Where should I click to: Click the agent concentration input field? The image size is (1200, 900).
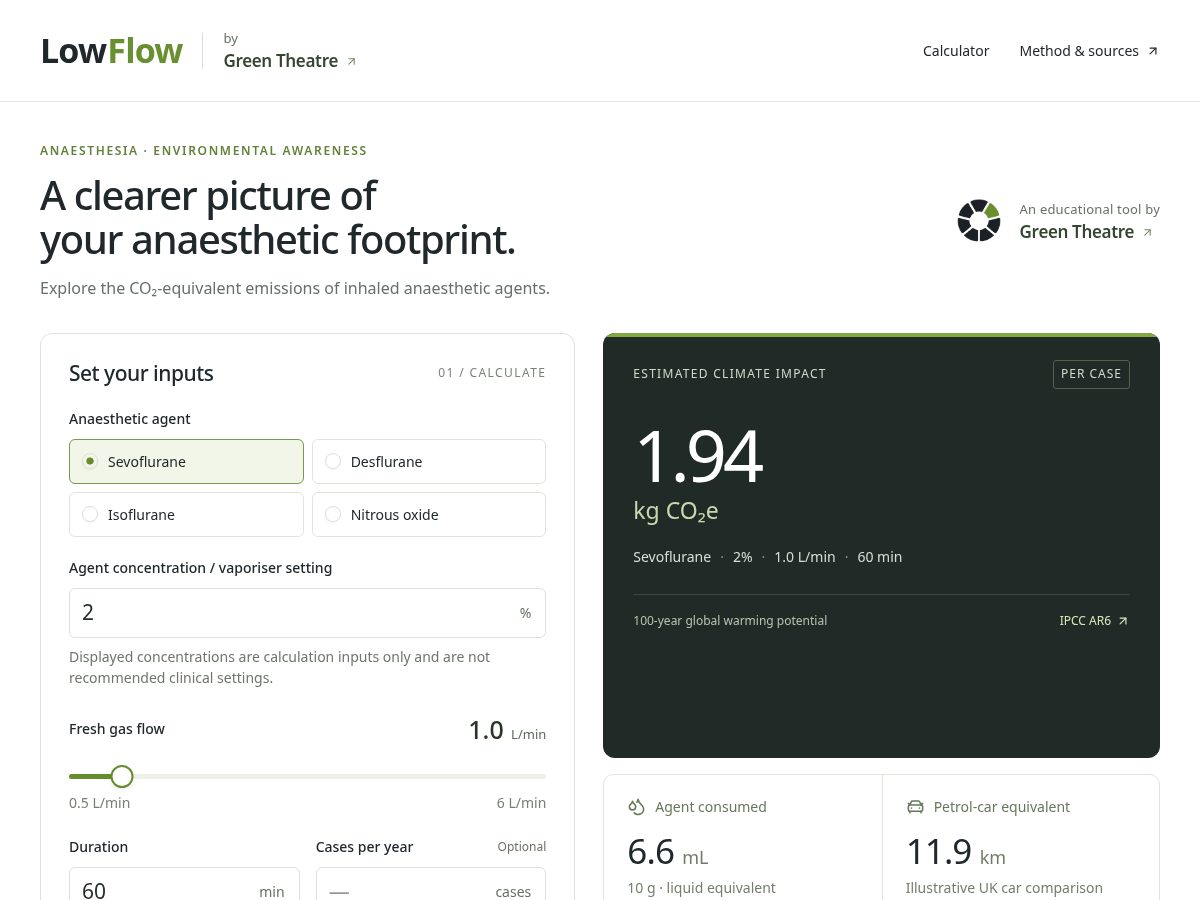(307, 613)
